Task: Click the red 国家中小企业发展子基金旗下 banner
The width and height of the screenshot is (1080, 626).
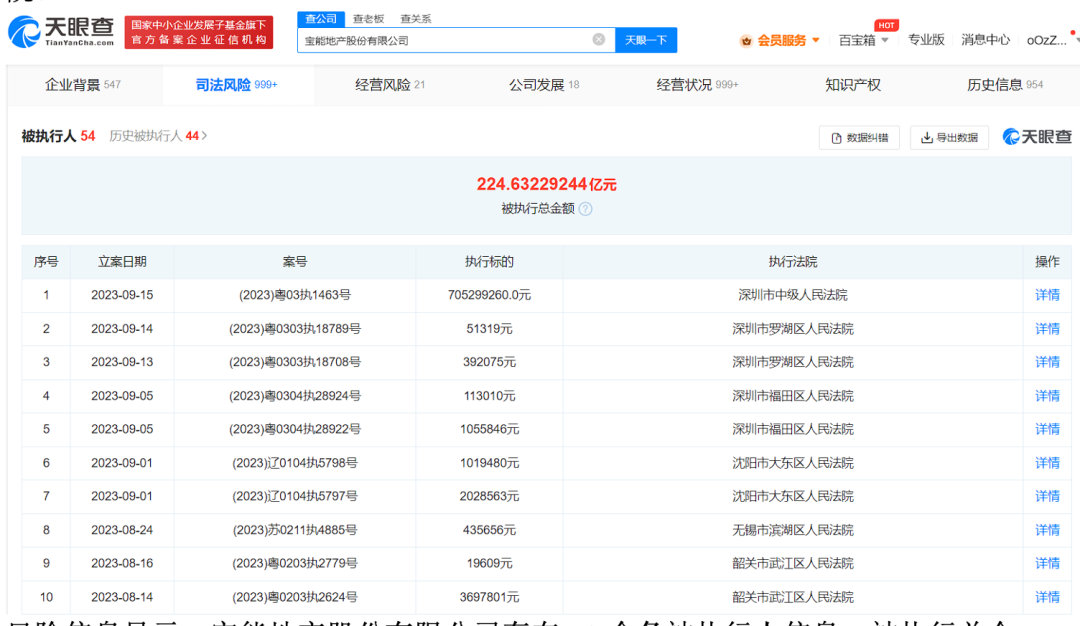Action: 198,32
